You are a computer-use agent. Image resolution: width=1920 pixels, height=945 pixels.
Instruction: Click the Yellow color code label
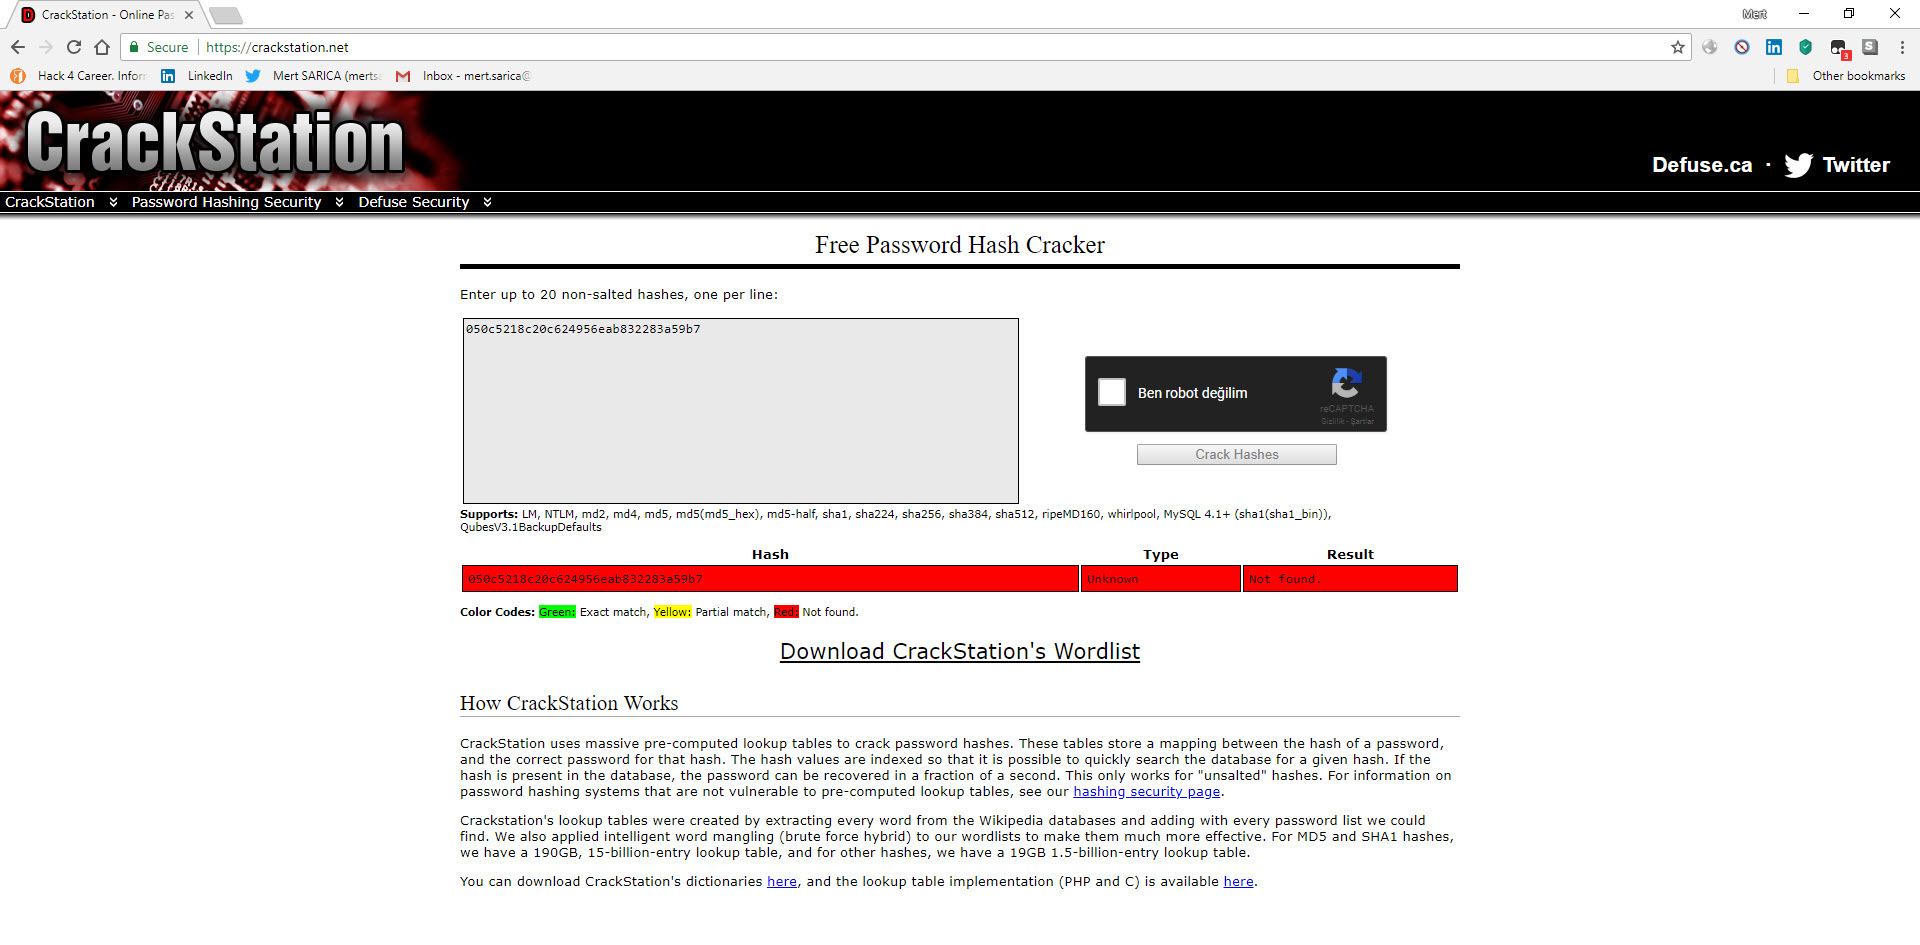[672, 612]
